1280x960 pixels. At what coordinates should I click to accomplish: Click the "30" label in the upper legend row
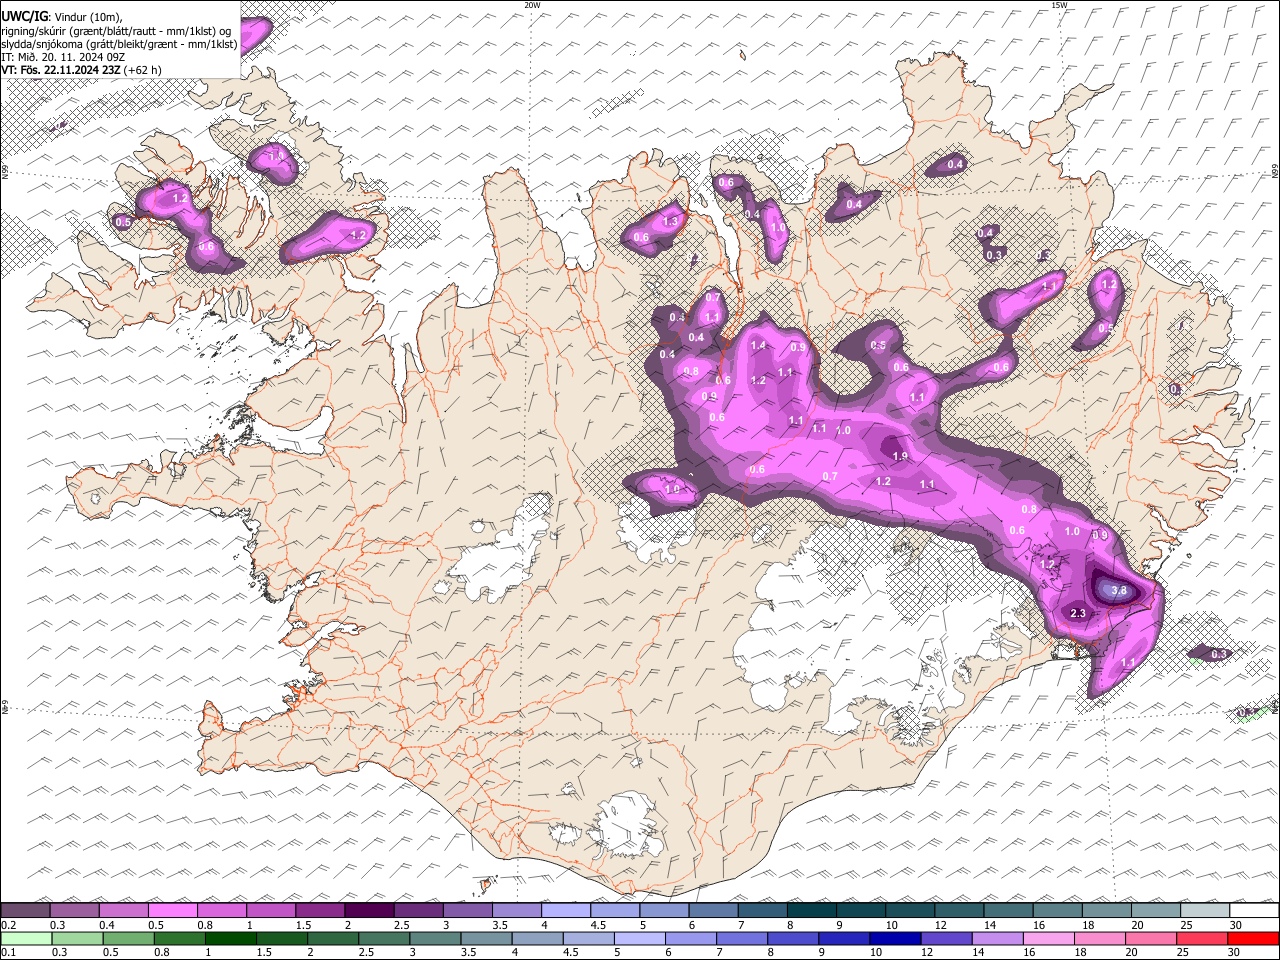click(x=1236, y=925)
